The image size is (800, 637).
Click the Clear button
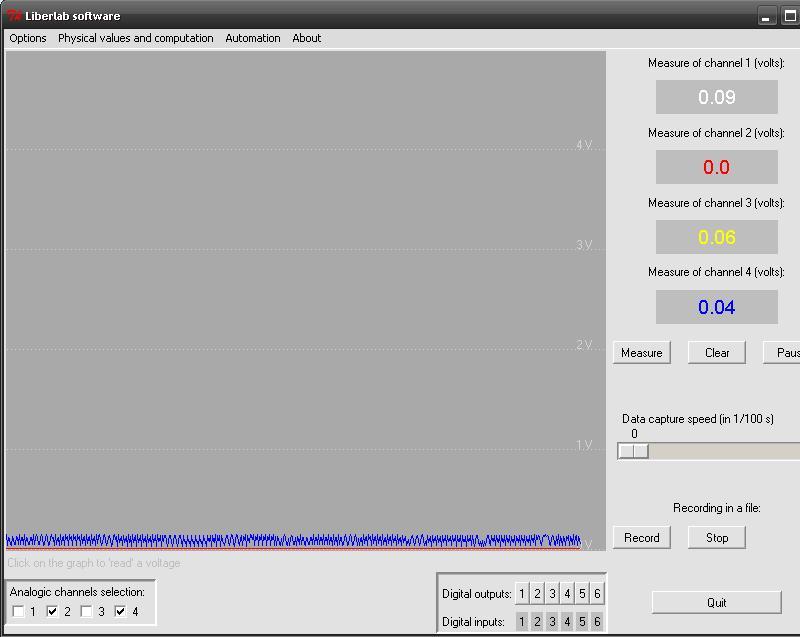click(717, 352)
